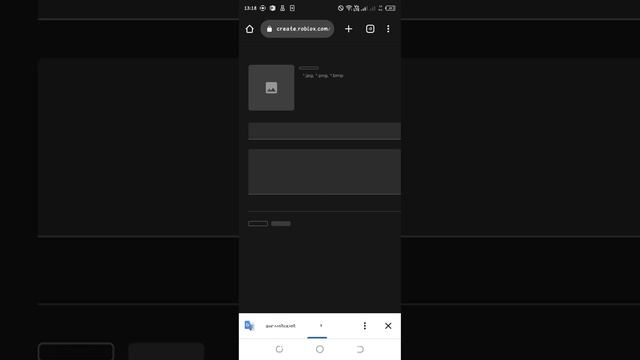Viewport: 640px width, 360px height.
Task: Tap the Android back navigation button
Action: pyautogui.click(x=360, y=349)
